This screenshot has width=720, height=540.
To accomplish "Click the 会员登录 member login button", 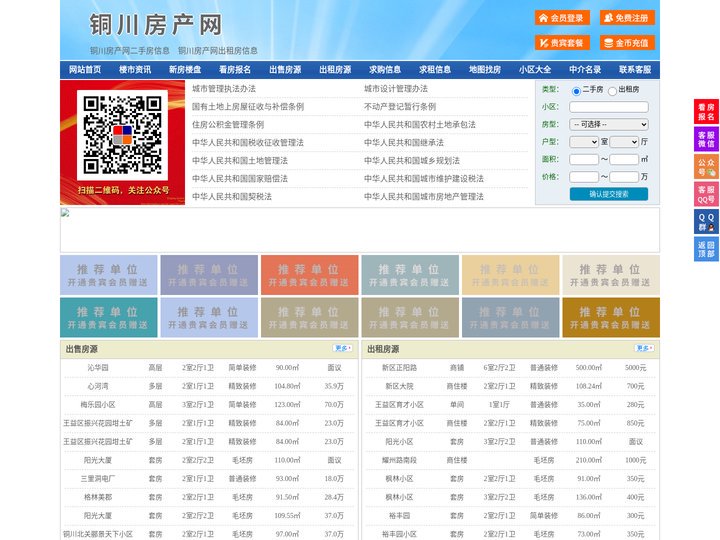I will pyautogui.click(x=562, y=18).
